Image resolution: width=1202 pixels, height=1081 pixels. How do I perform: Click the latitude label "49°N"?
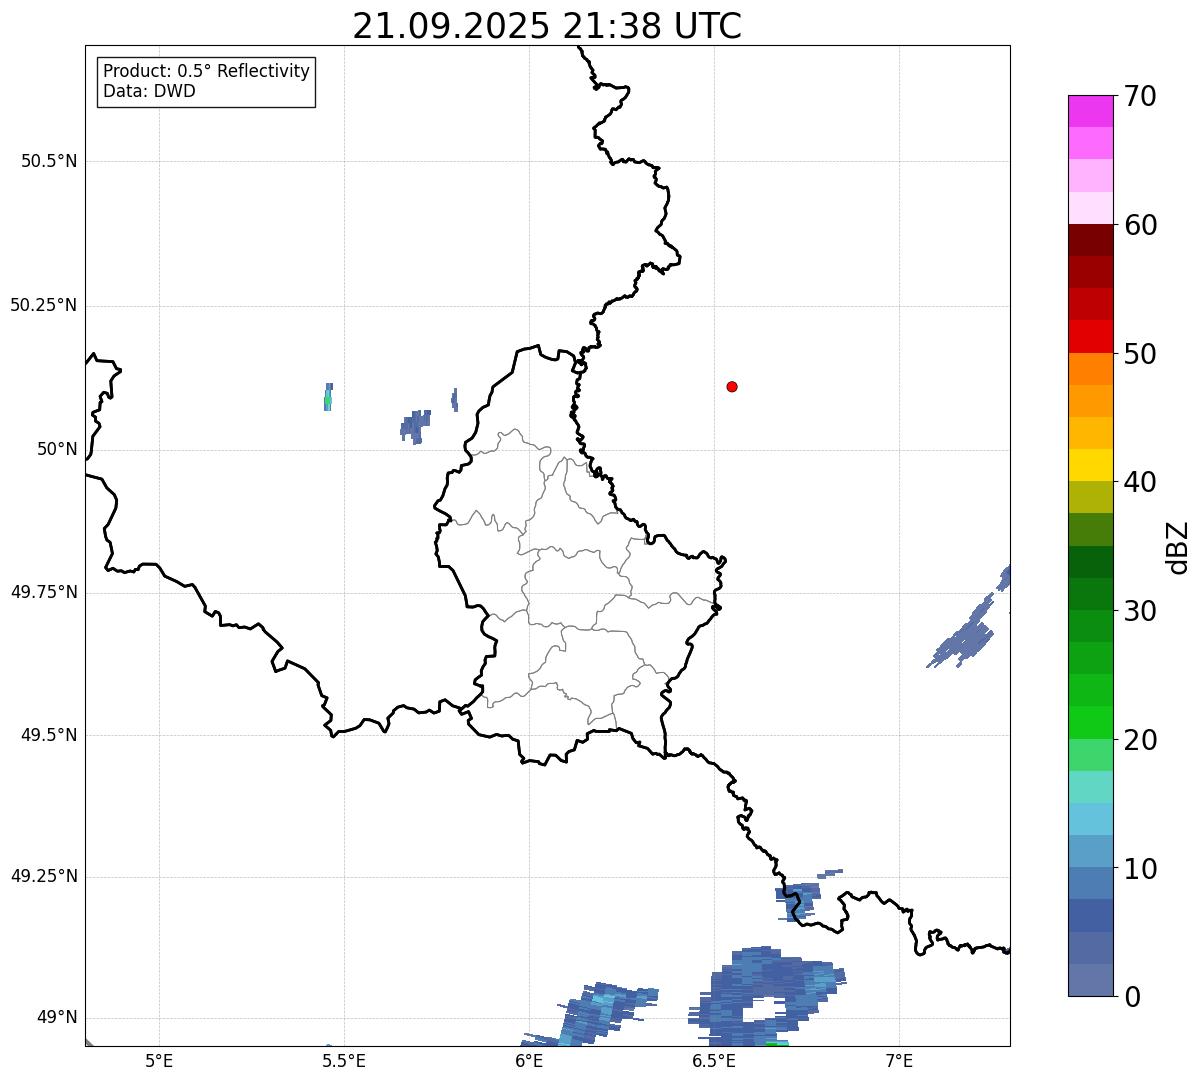coord(57,1017)
